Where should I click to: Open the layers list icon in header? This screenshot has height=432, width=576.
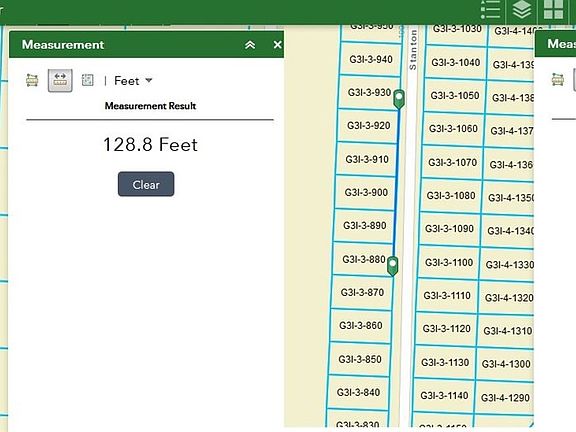pos(522,10)
